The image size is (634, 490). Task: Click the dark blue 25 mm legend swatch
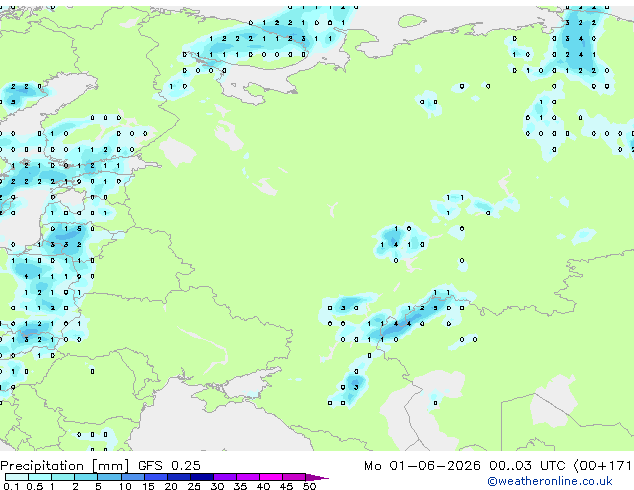coord(202,477)
